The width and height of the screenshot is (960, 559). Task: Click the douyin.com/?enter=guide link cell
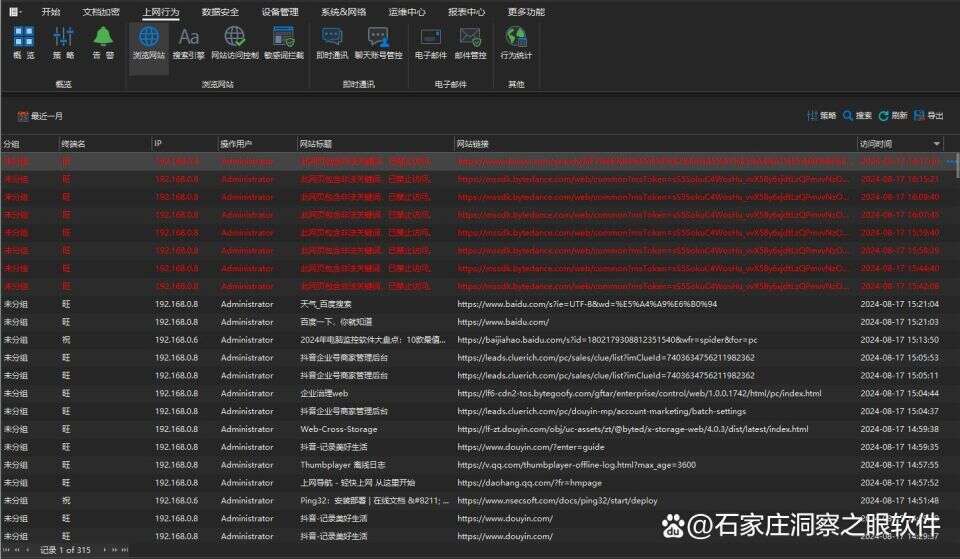point(531,447)
